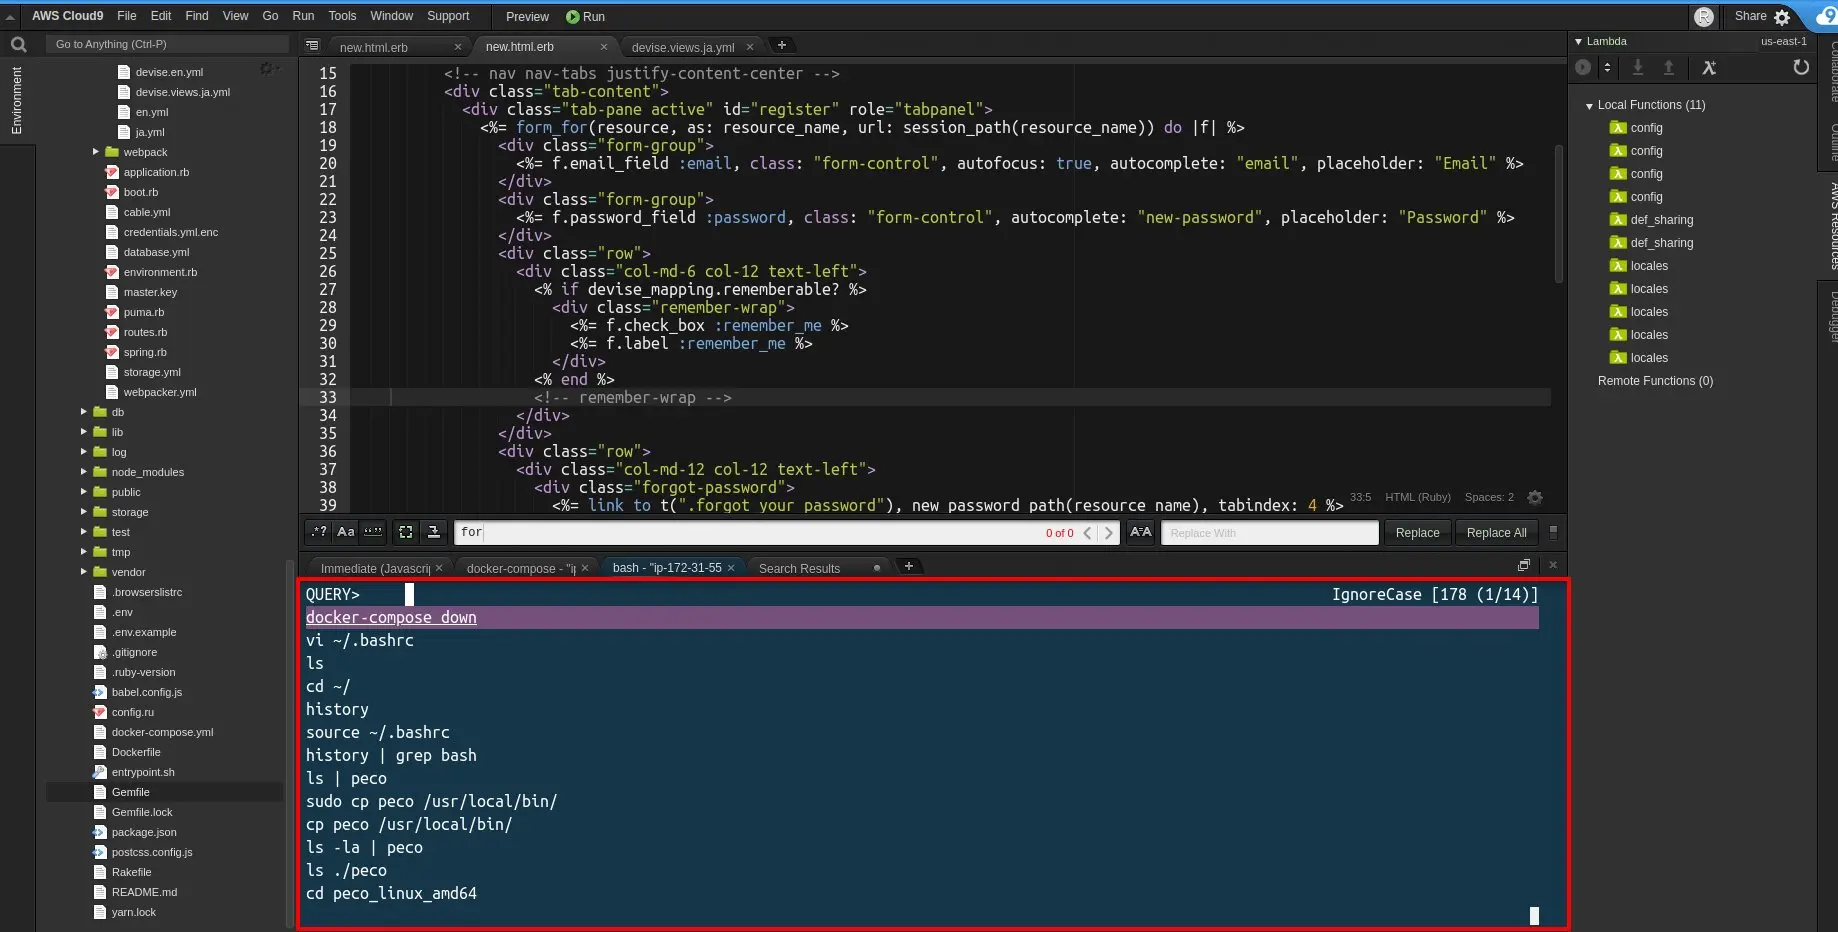The width and height of the screenshot is (1838, 932).
Task: Close the devise.views.ja.yml tab
Action: point(749,47)
